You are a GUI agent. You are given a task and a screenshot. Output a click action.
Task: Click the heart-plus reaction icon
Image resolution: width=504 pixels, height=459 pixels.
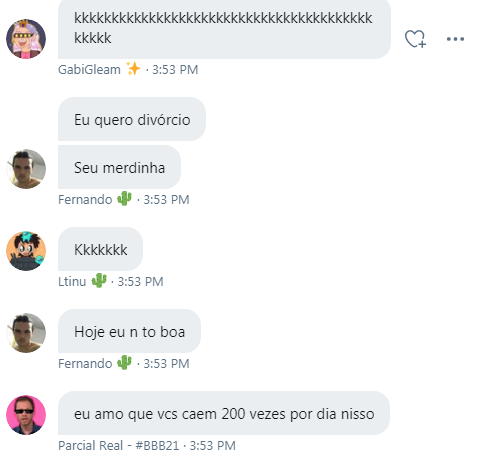(x=415, y=39)
